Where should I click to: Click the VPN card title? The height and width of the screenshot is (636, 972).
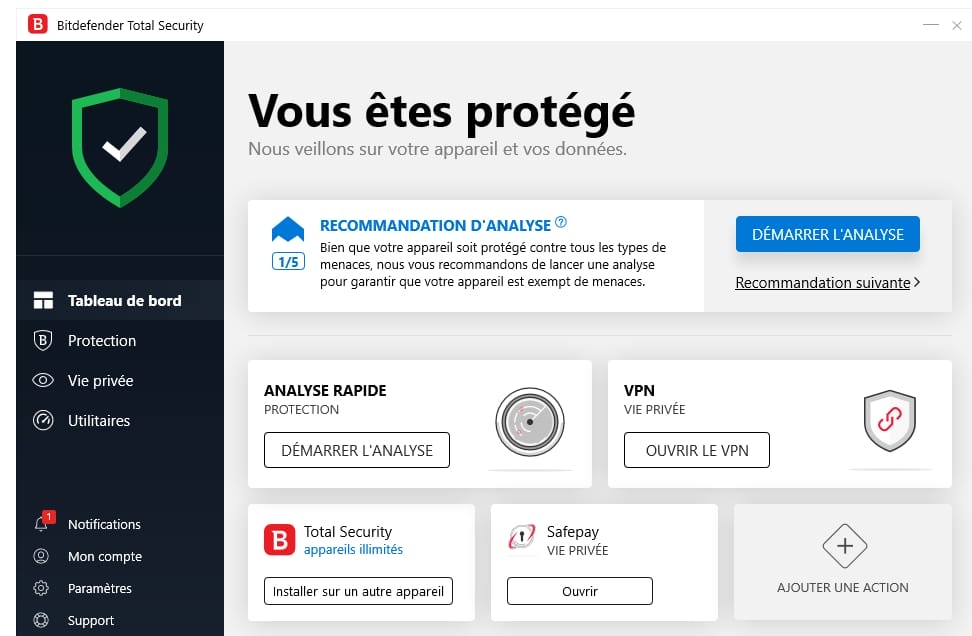[x=639, y=391]
